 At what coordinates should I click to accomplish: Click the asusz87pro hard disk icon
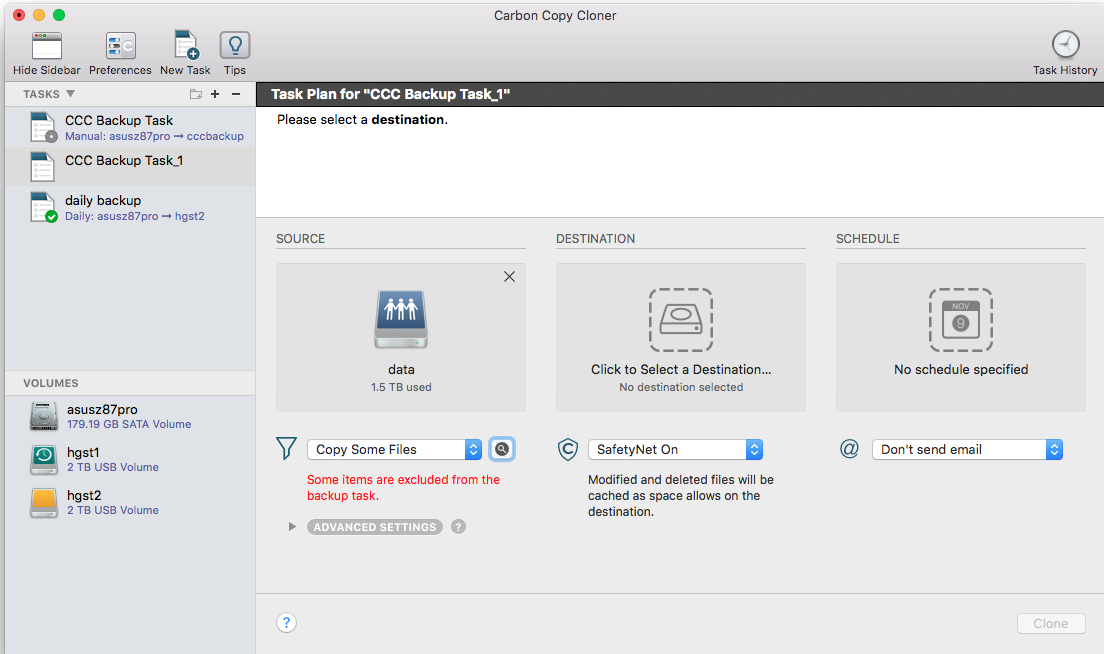coord(44,416)
